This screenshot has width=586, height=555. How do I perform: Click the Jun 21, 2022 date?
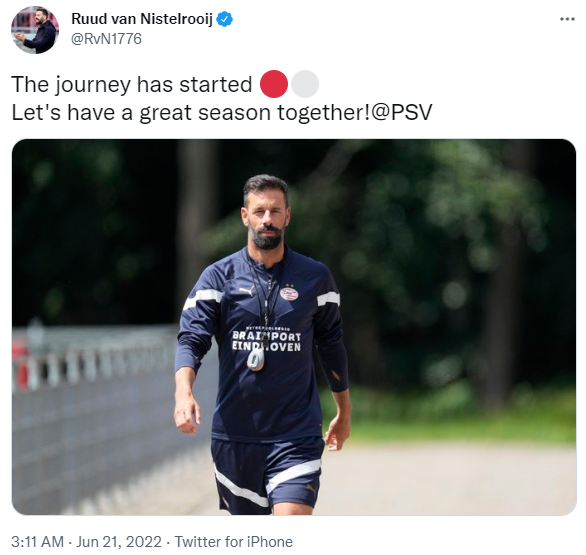119,542
